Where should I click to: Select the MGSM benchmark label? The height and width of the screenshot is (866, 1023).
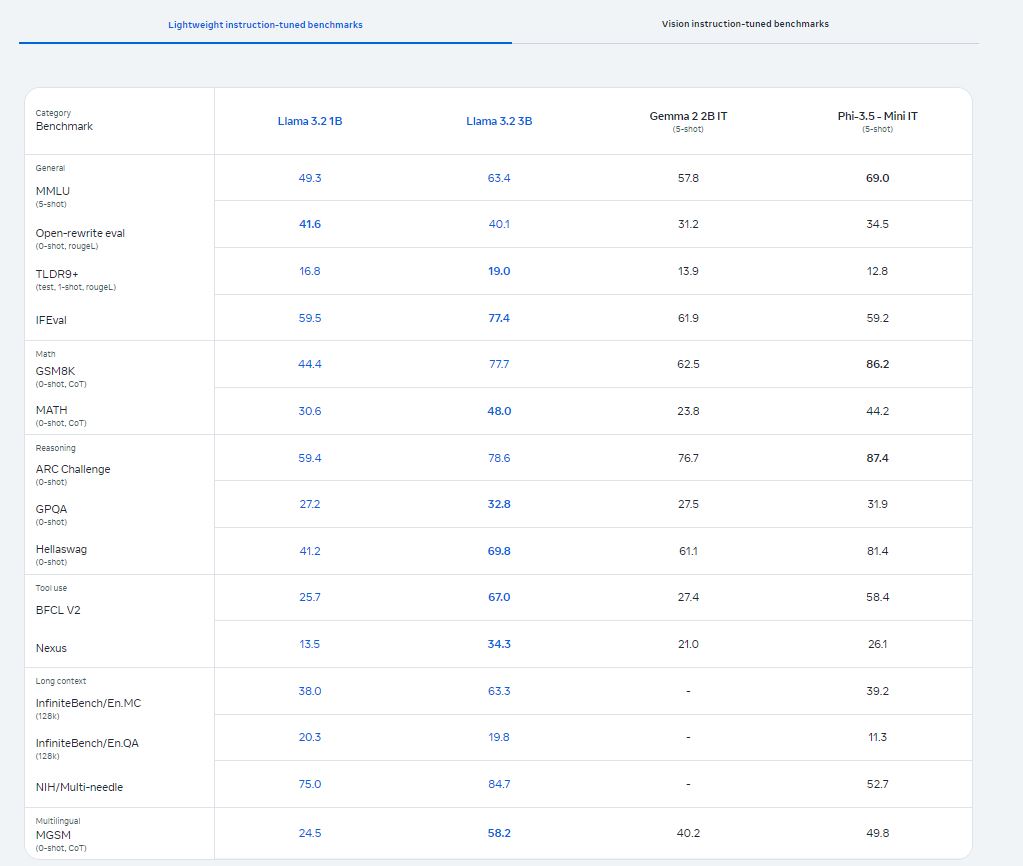click(53, 835)
